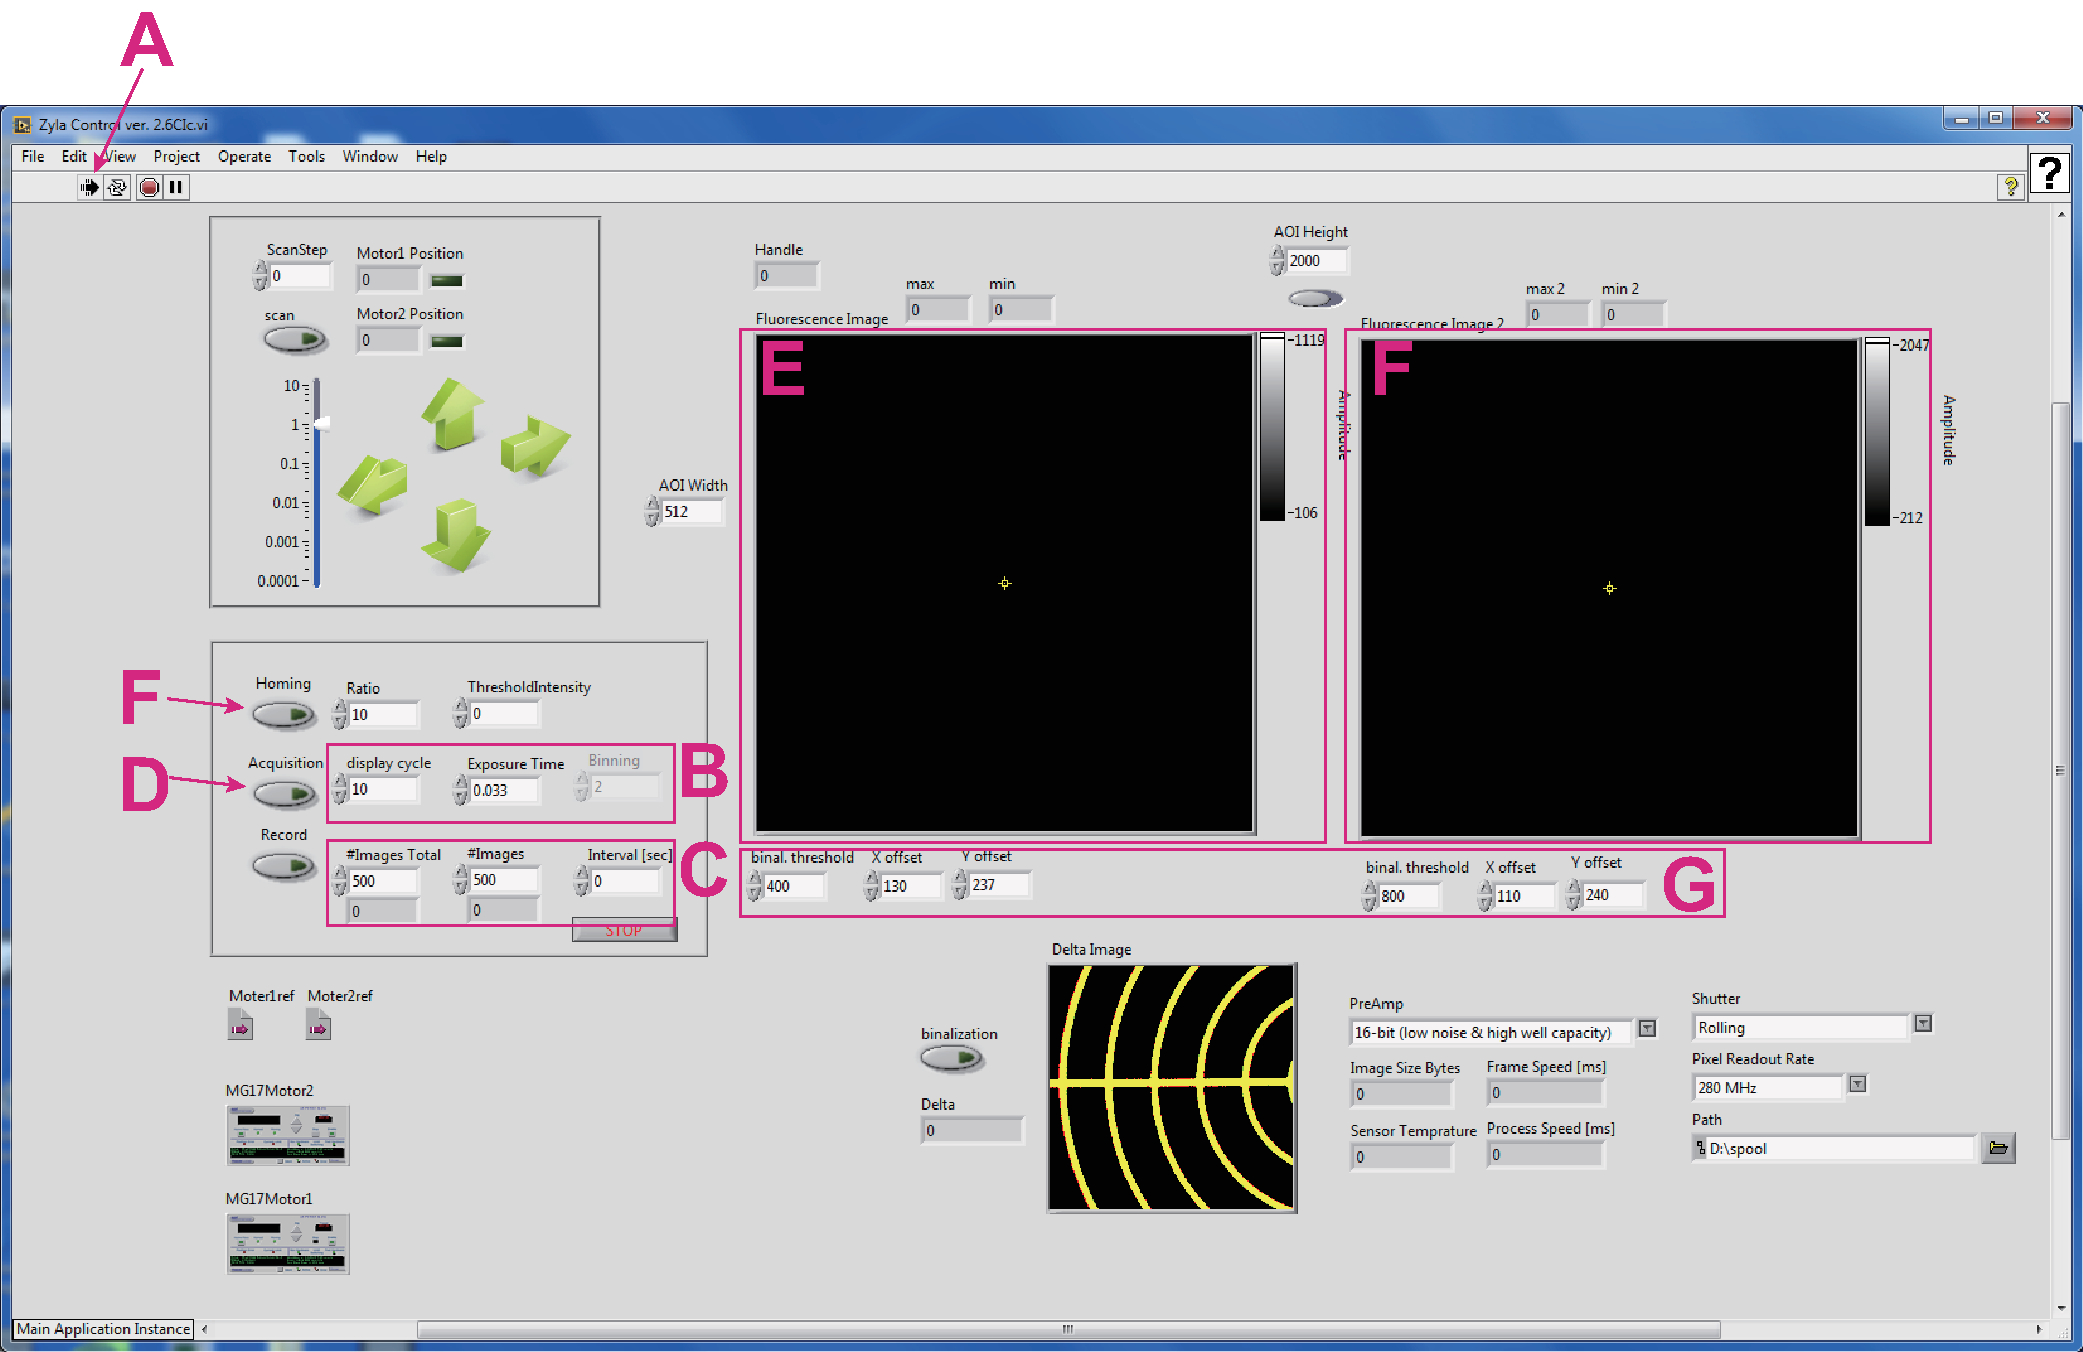
Task: Click the red STOP button
Action: 623,930
